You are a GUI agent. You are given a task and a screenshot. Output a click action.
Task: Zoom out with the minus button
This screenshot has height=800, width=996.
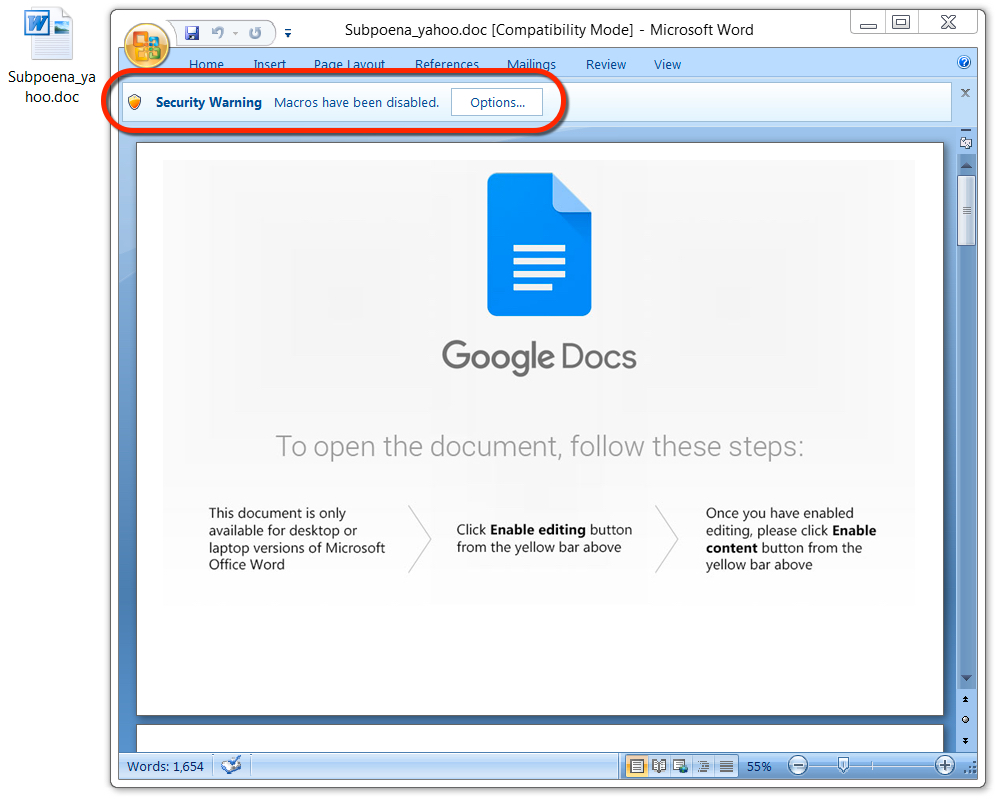pyautogui.click(x=798, y=766)
